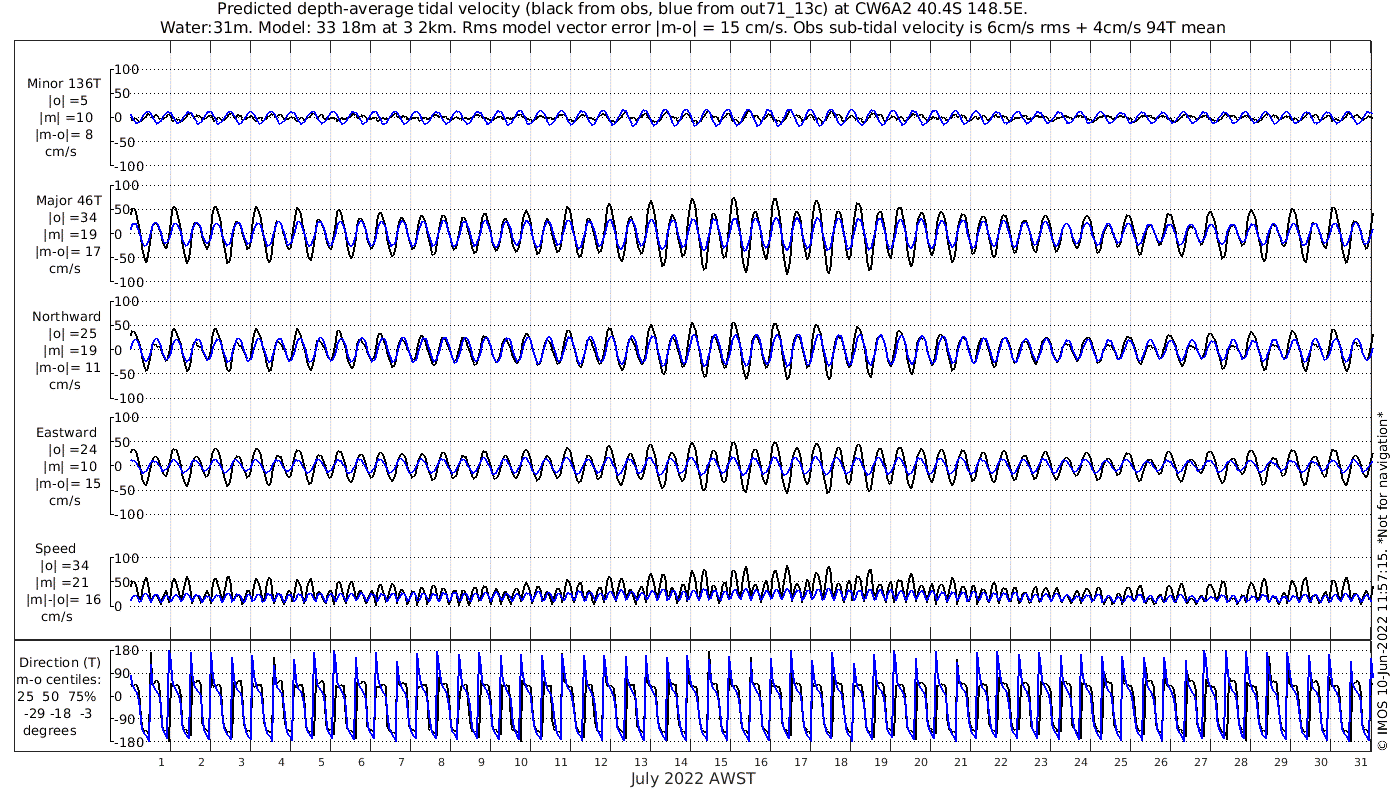Image resolution: width=1400 pixels, height=800 pixels.
Task: Click the 'degrees' unit label
Action: pos(52,730)
